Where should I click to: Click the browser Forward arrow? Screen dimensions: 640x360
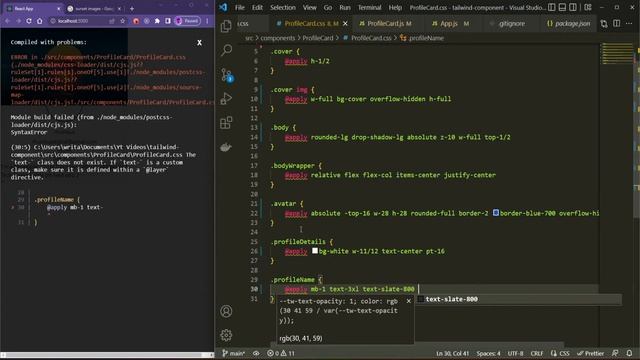(x=18, y=21)
